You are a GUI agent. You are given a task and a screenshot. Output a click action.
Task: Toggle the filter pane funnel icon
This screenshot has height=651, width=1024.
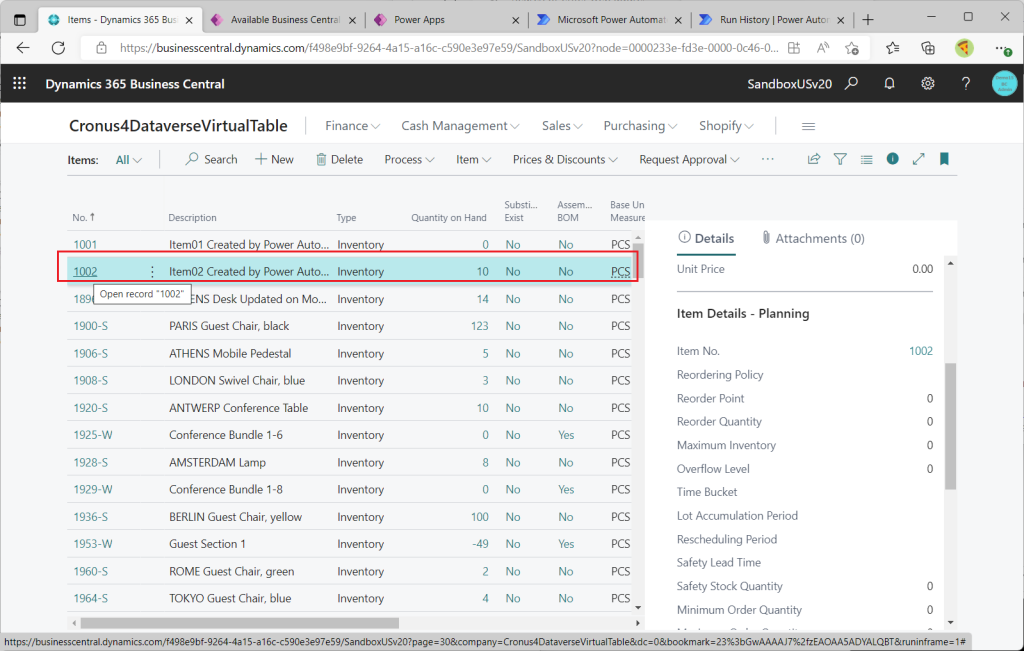(840, 159)
